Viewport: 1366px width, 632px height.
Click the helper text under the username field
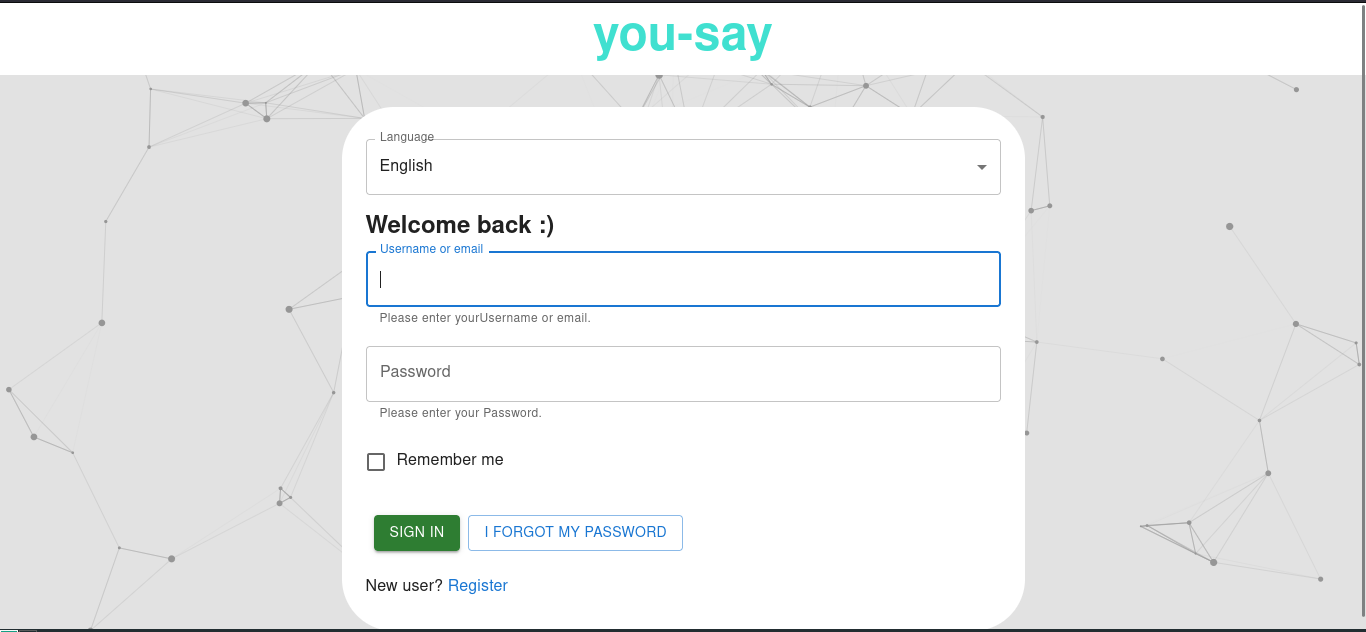click(484, 317)
